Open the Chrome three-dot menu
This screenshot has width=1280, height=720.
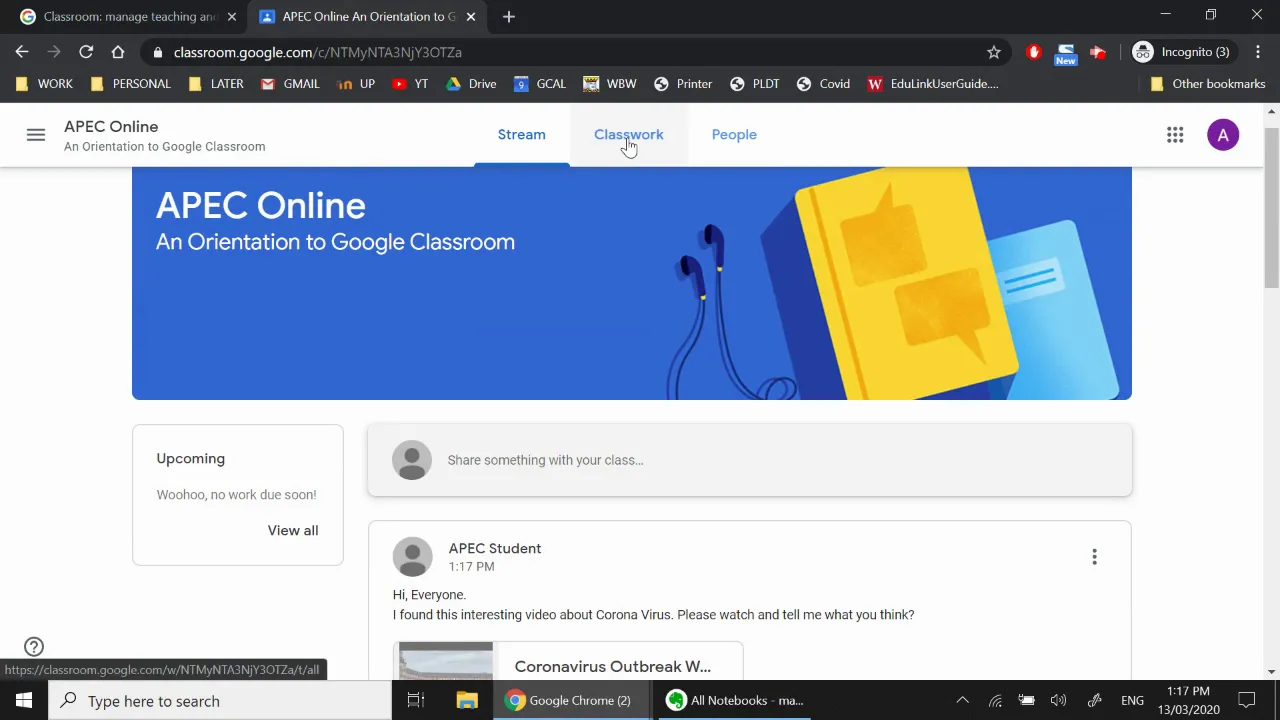point(1258,52)
